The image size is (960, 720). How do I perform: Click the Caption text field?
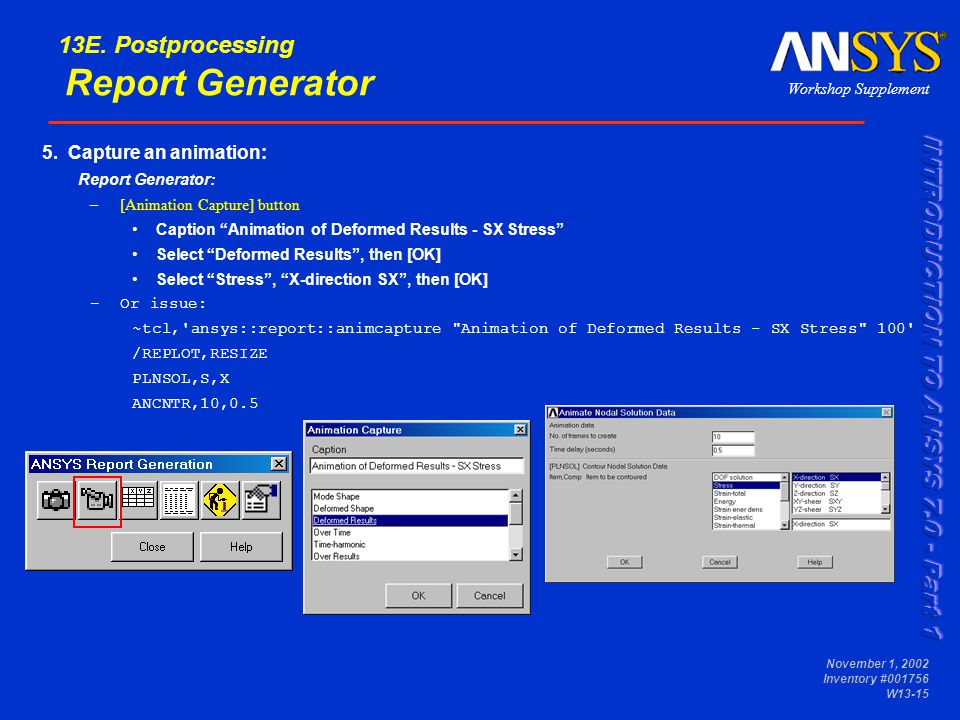click(417, 466)
